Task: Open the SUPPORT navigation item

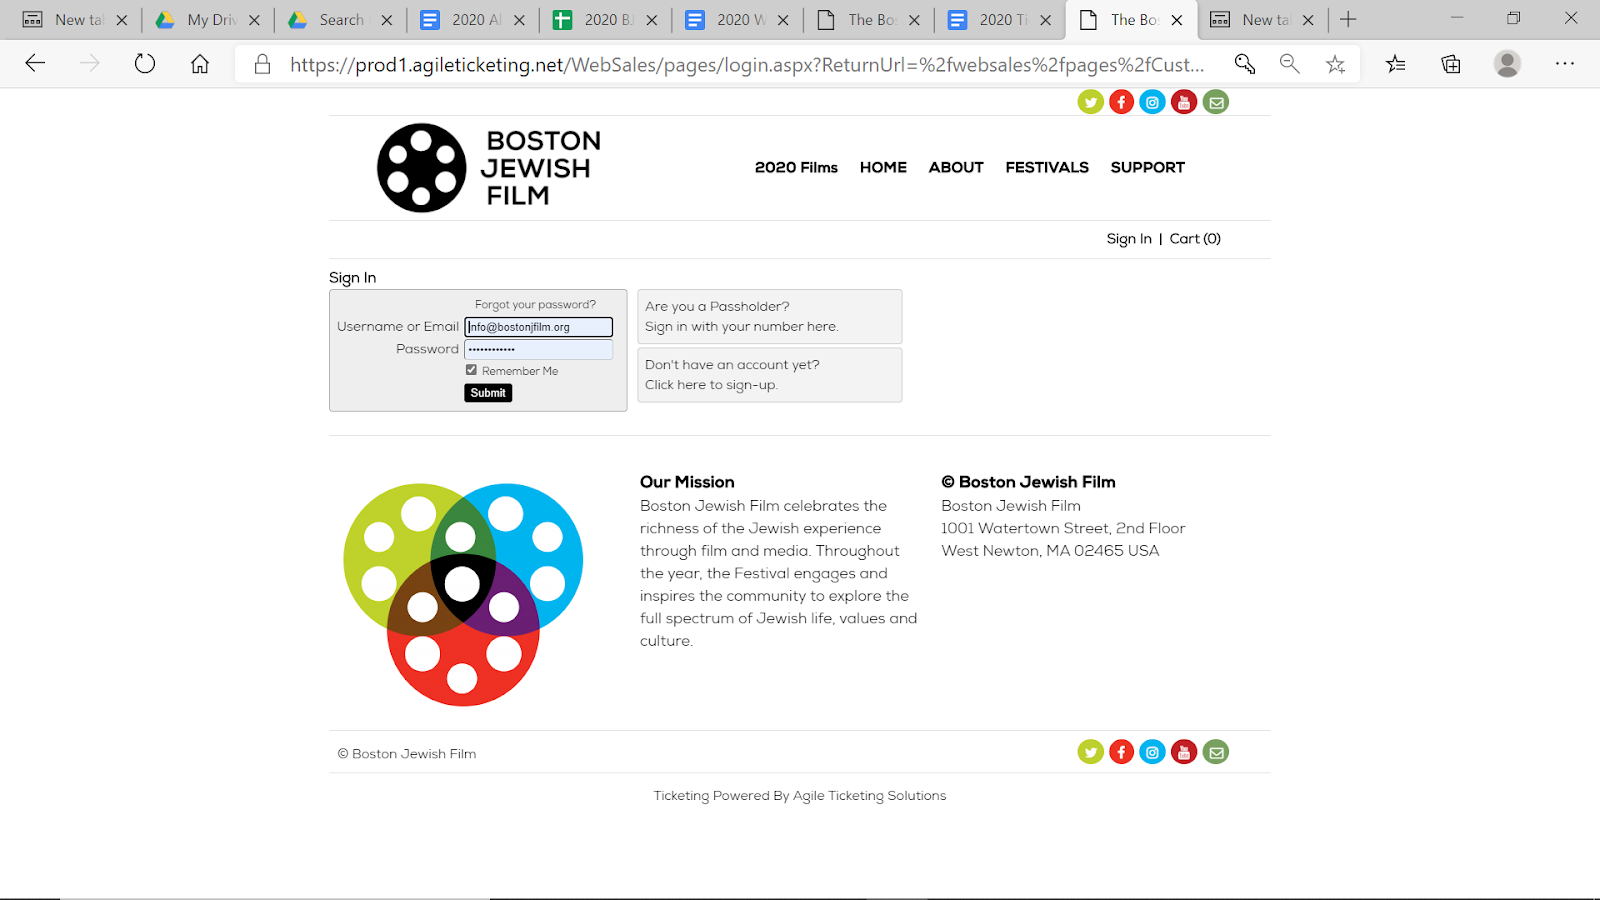Action: pos(1147,167)
